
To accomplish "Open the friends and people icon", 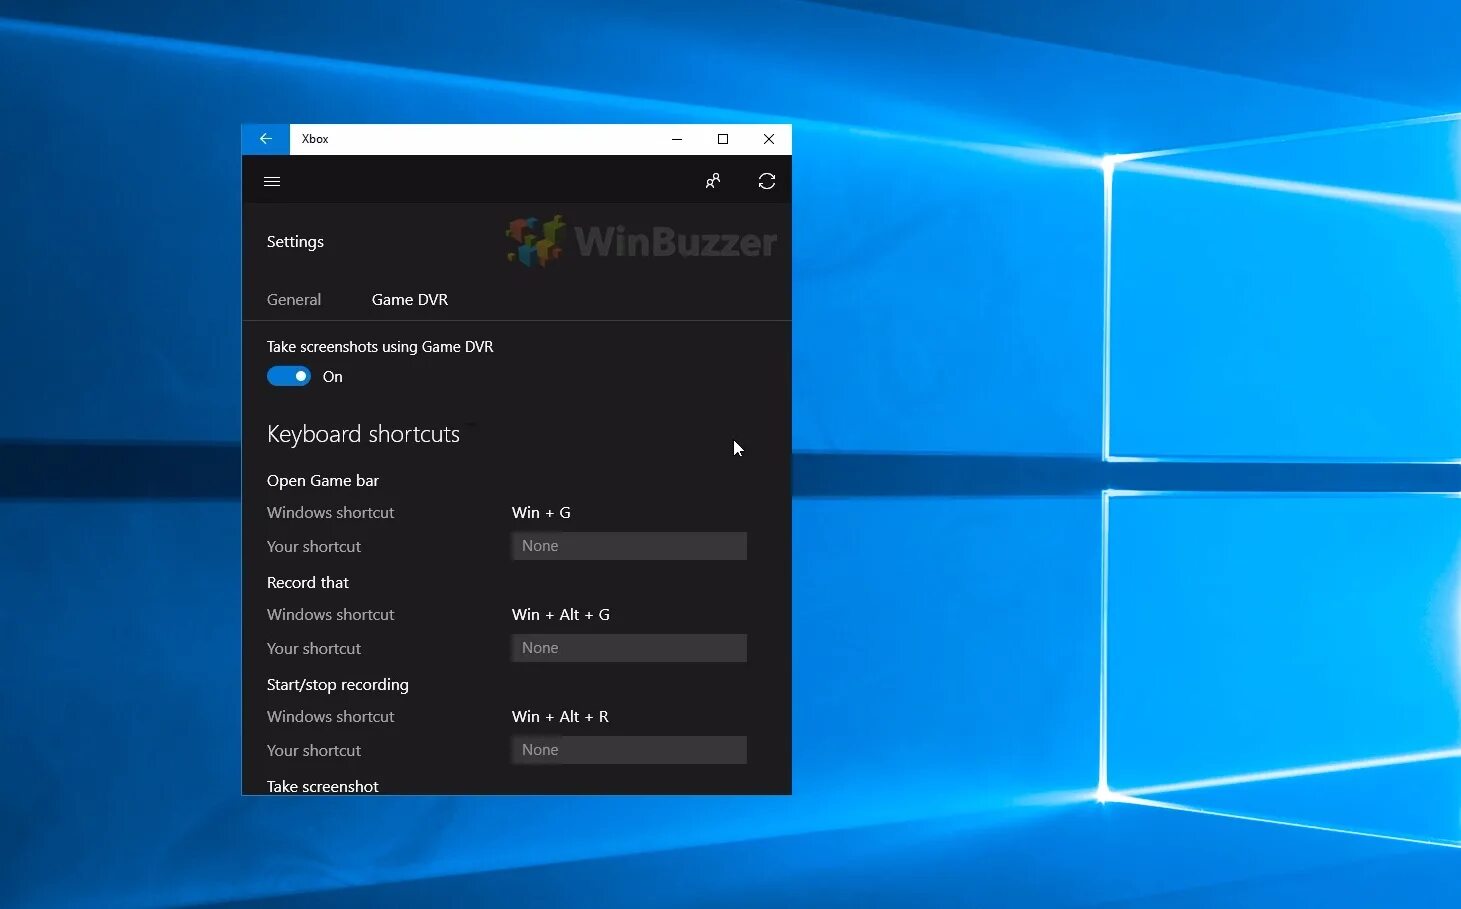I will pos(713,181).
